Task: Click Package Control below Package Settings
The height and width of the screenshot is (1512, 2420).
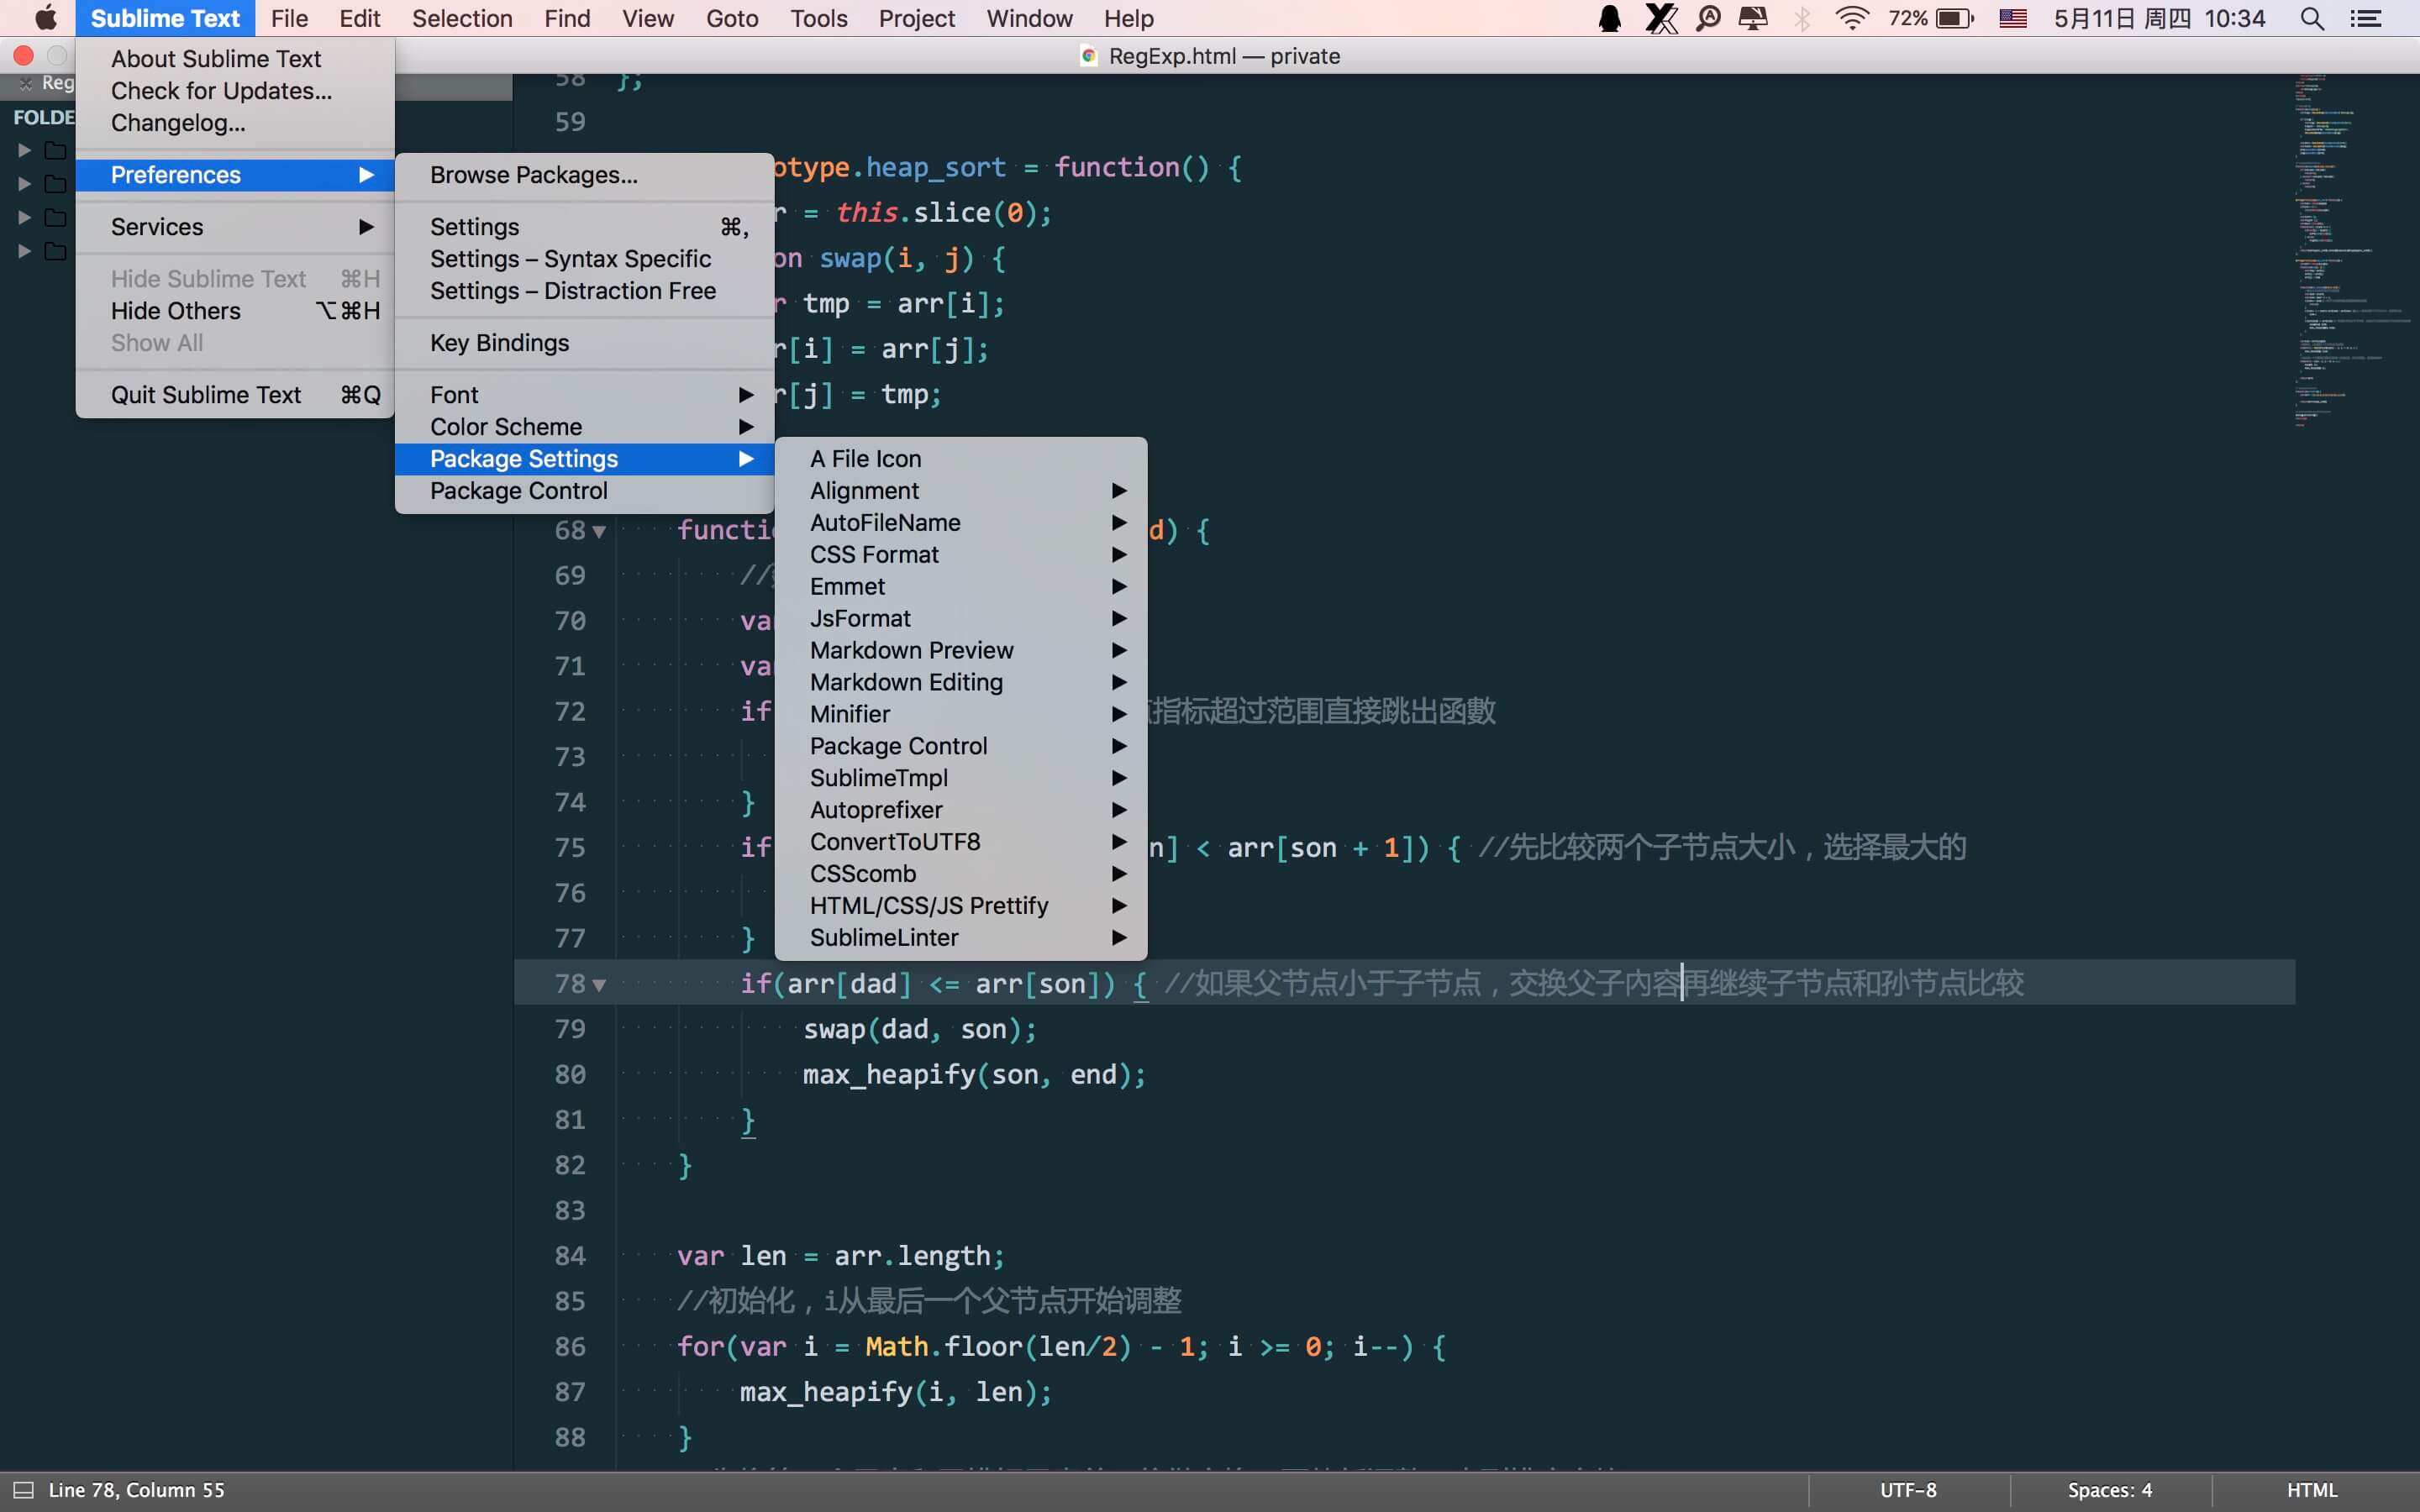Action: [x=584, y=491]
